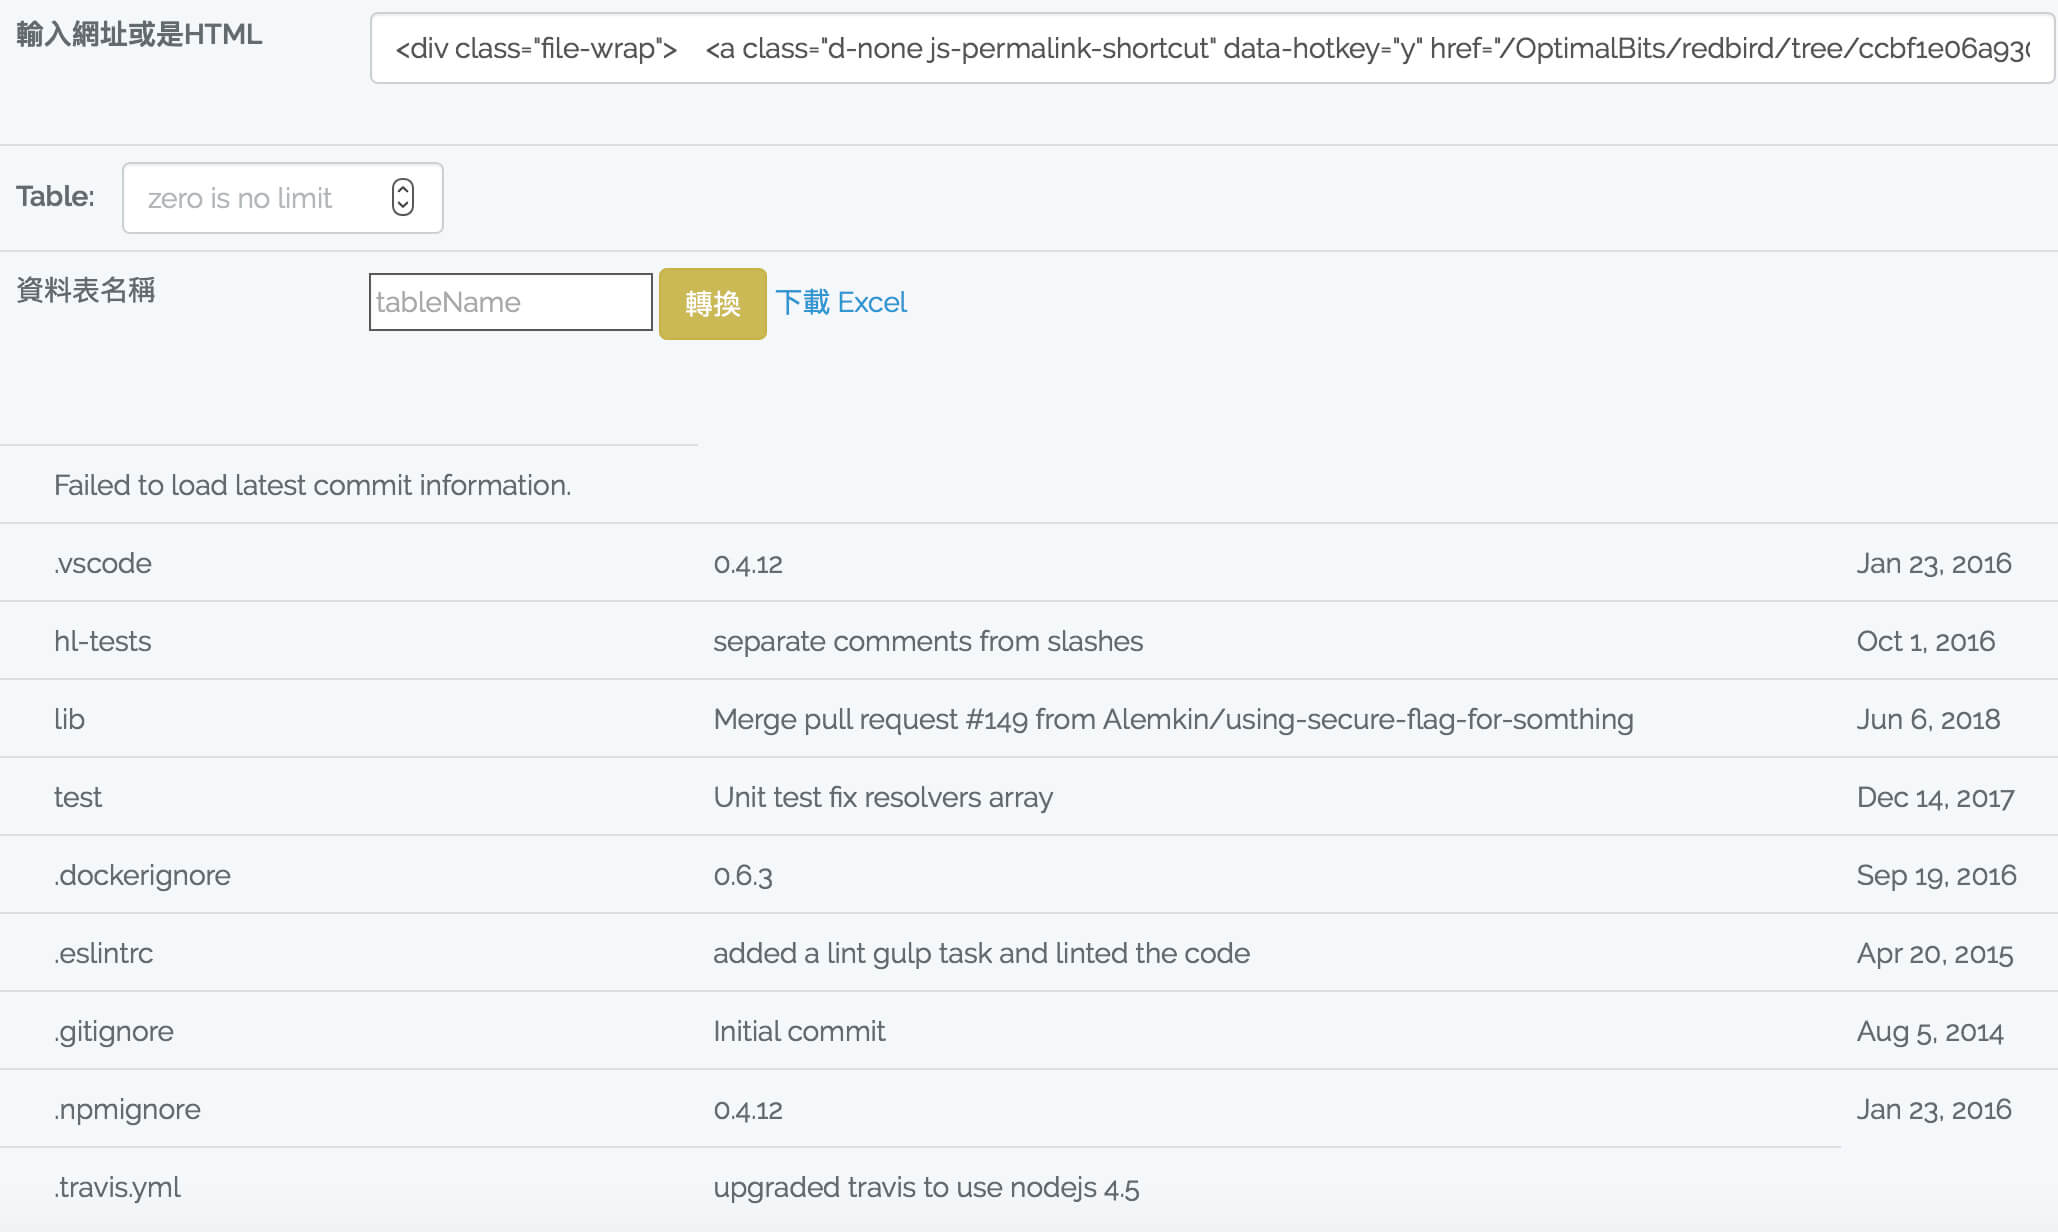Click the .eslintrc file cell
Image resolution: width=2058 pixels, height=1232 pixels.
[x=104, y=953]
